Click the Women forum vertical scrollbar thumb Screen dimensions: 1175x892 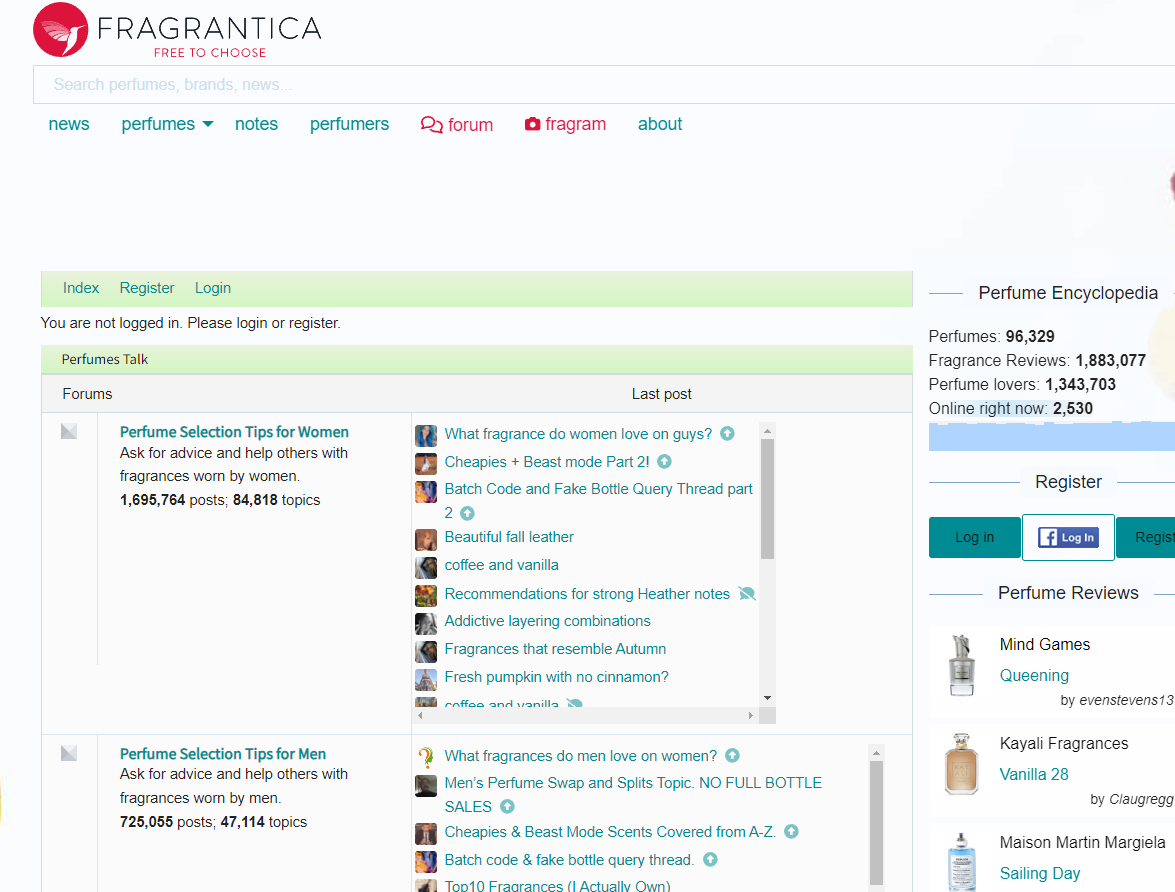(x=767, y=499)
